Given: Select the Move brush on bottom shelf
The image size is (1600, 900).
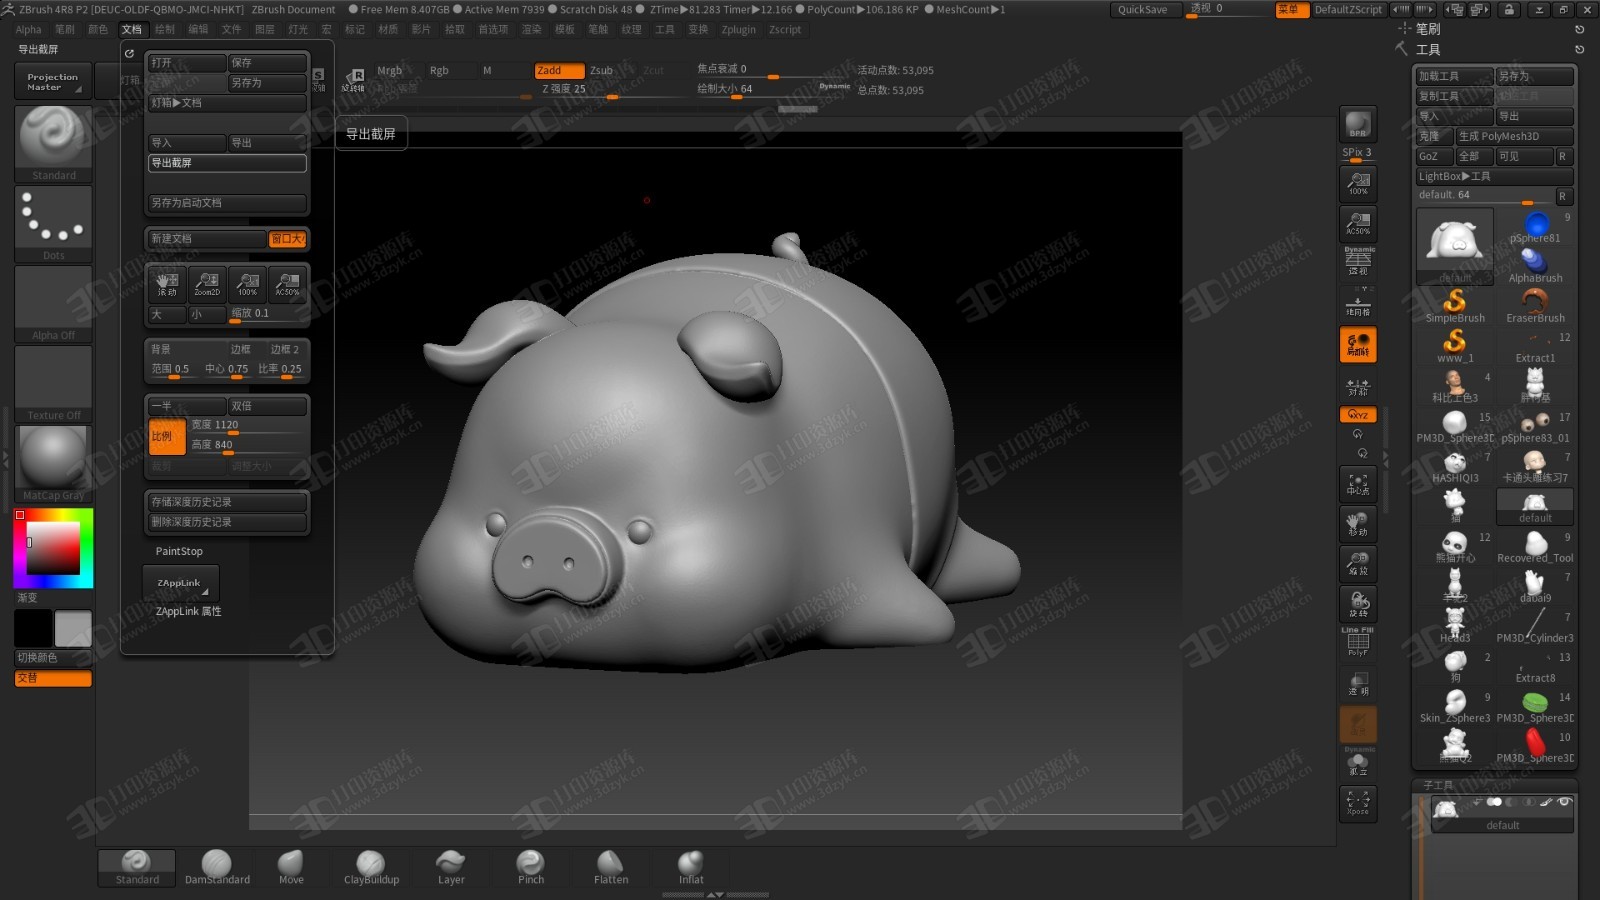Looking at the screenshot, I should 291,867.
